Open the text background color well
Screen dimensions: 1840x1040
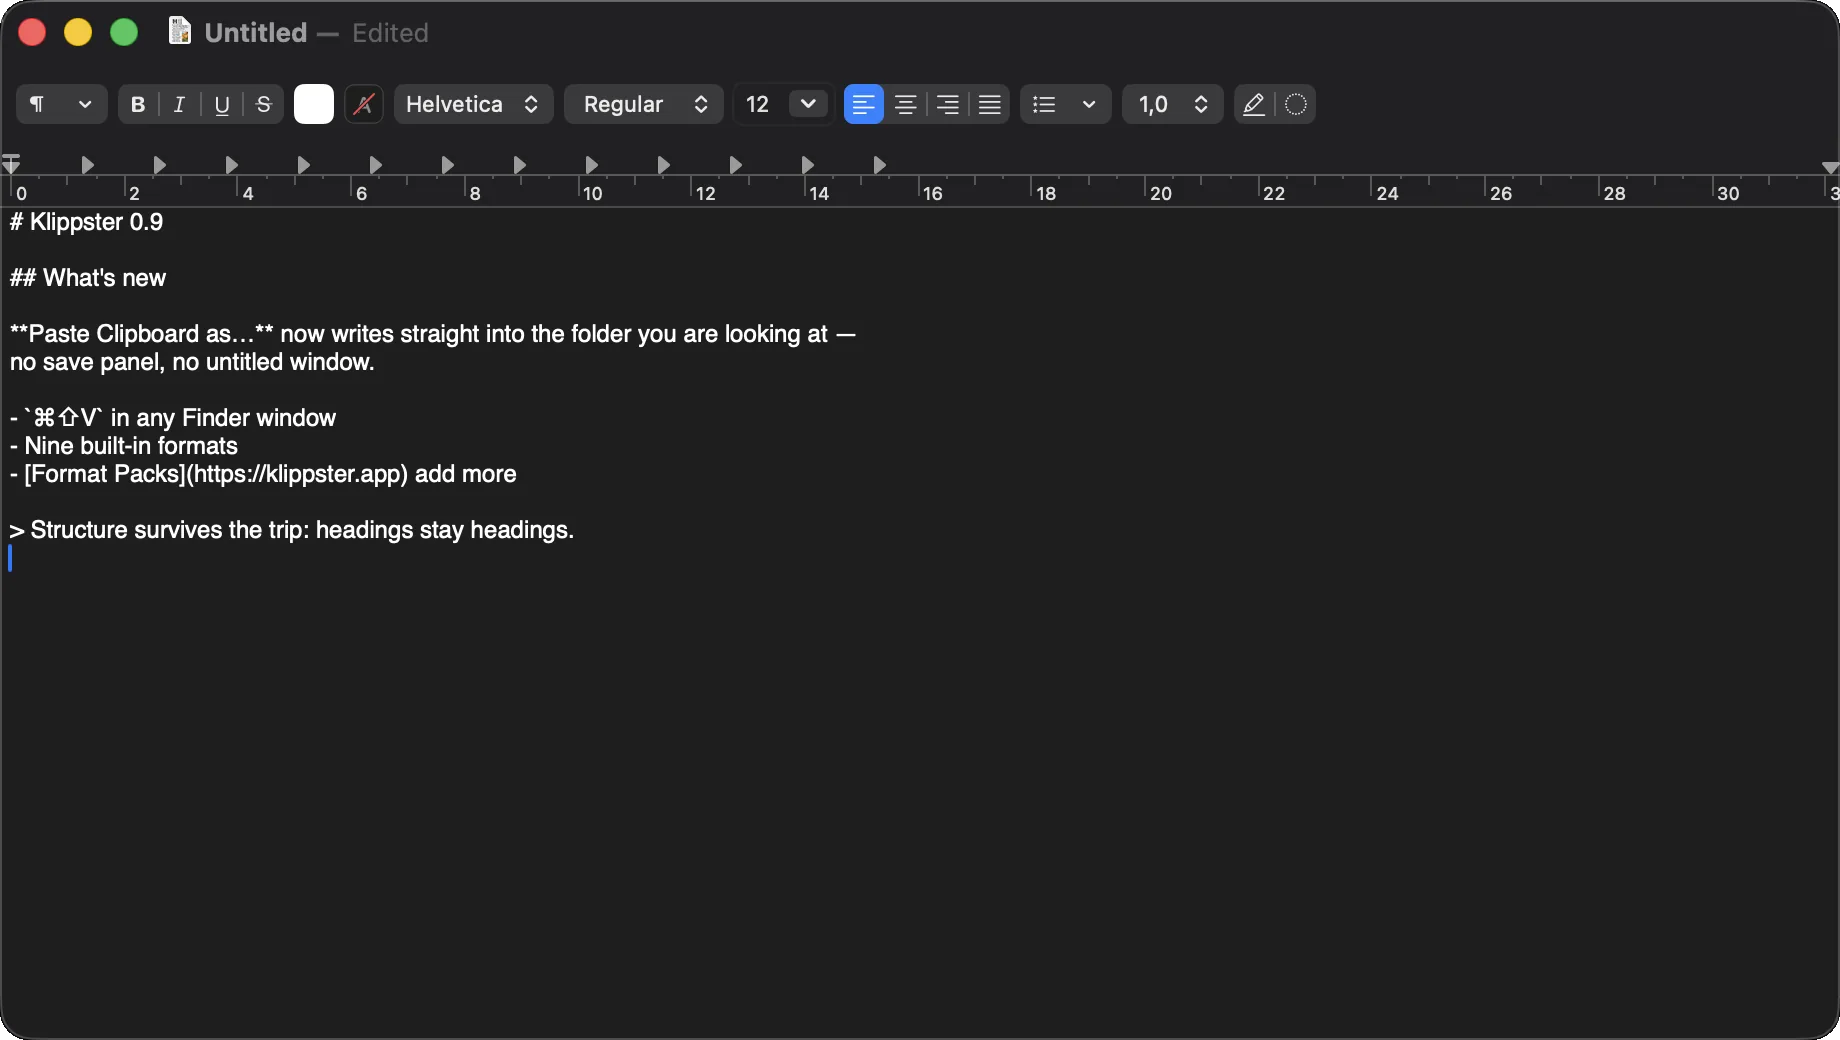pyautogui.click(x=364, y=104)
